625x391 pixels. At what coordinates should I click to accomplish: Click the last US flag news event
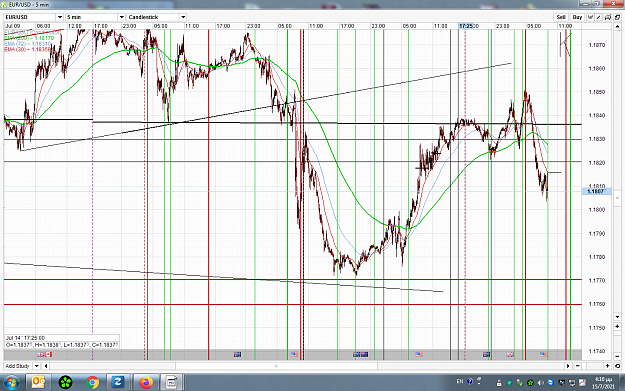pos(543,354)
